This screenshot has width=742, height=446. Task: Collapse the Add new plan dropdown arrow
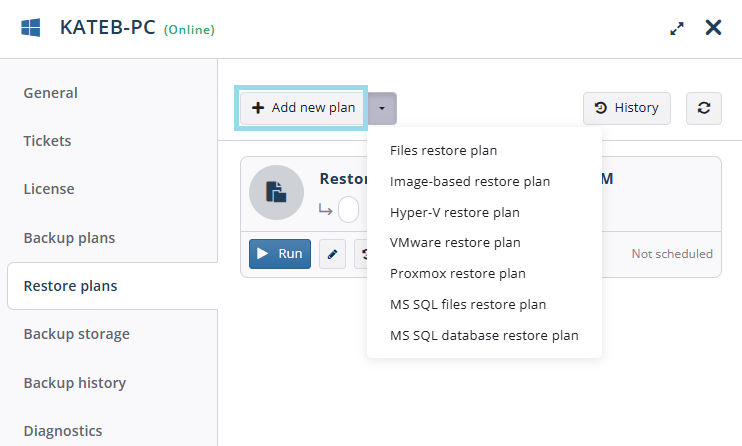(382, 108)
